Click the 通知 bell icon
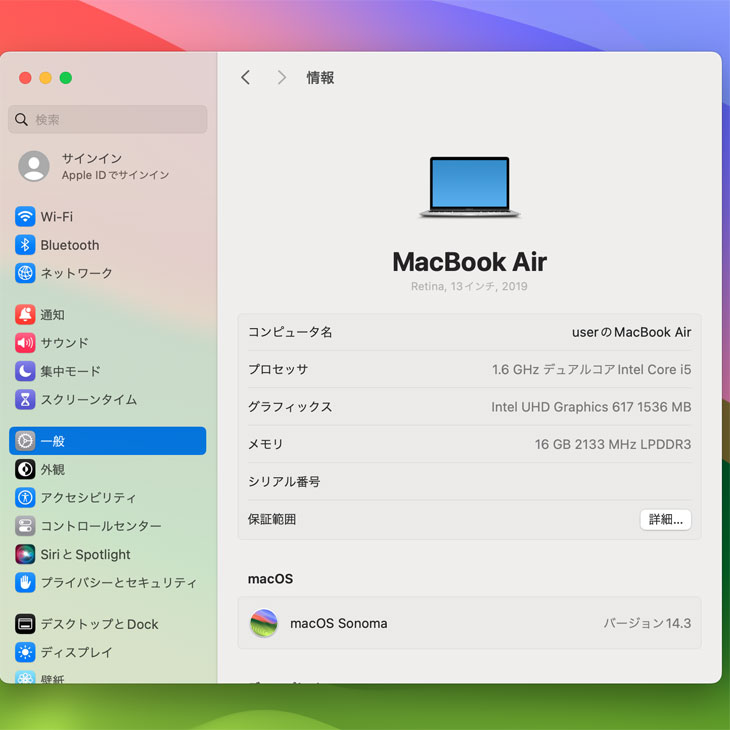Viewport: 730px width, 730px height. 25,315
